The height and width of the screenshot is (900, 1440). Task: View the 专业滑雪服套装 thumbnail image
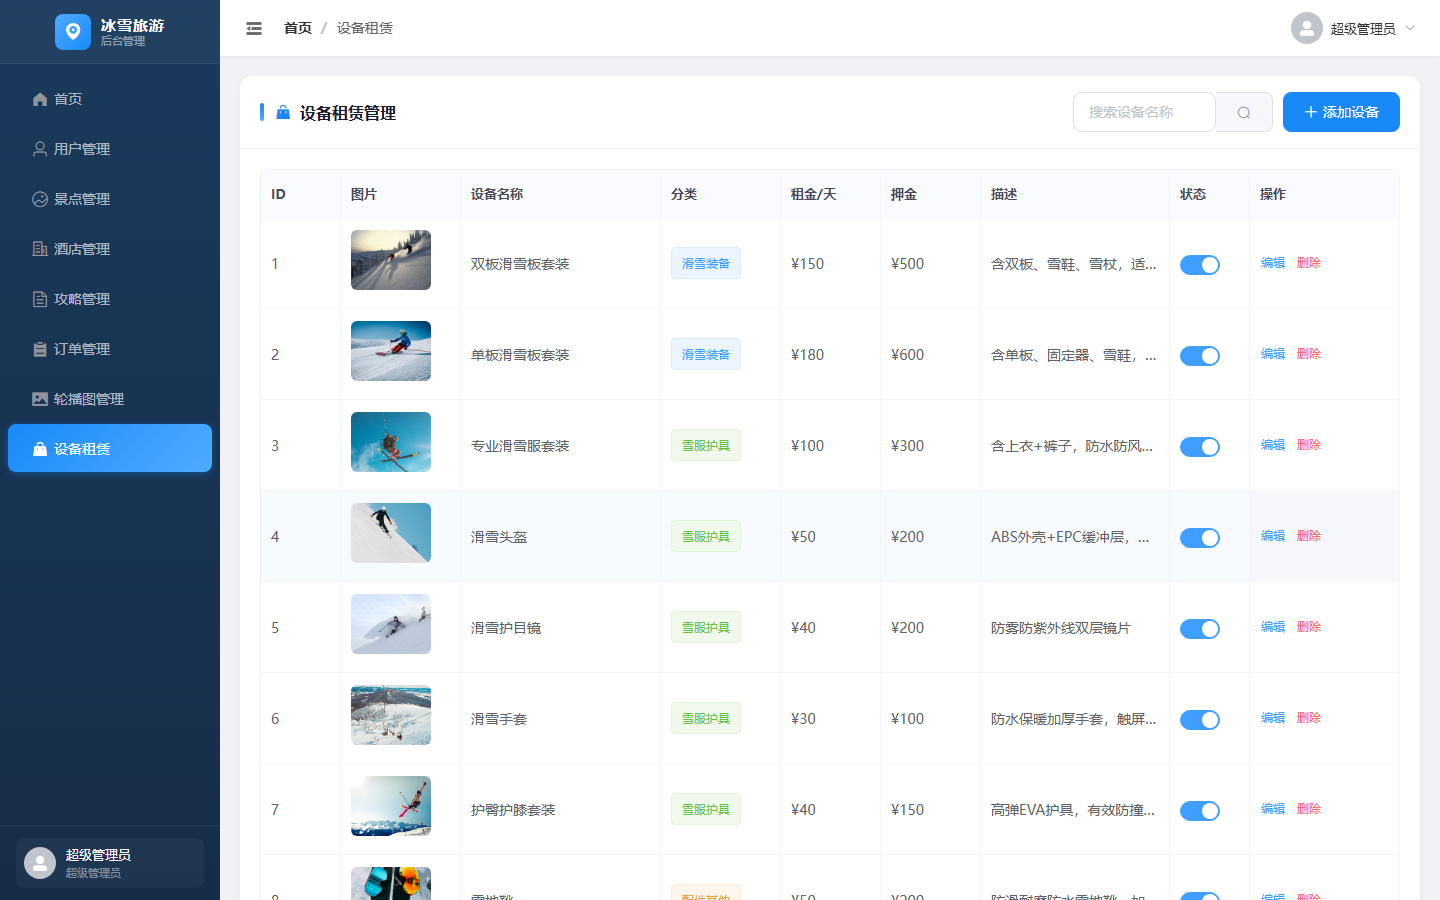click(391, 442)
